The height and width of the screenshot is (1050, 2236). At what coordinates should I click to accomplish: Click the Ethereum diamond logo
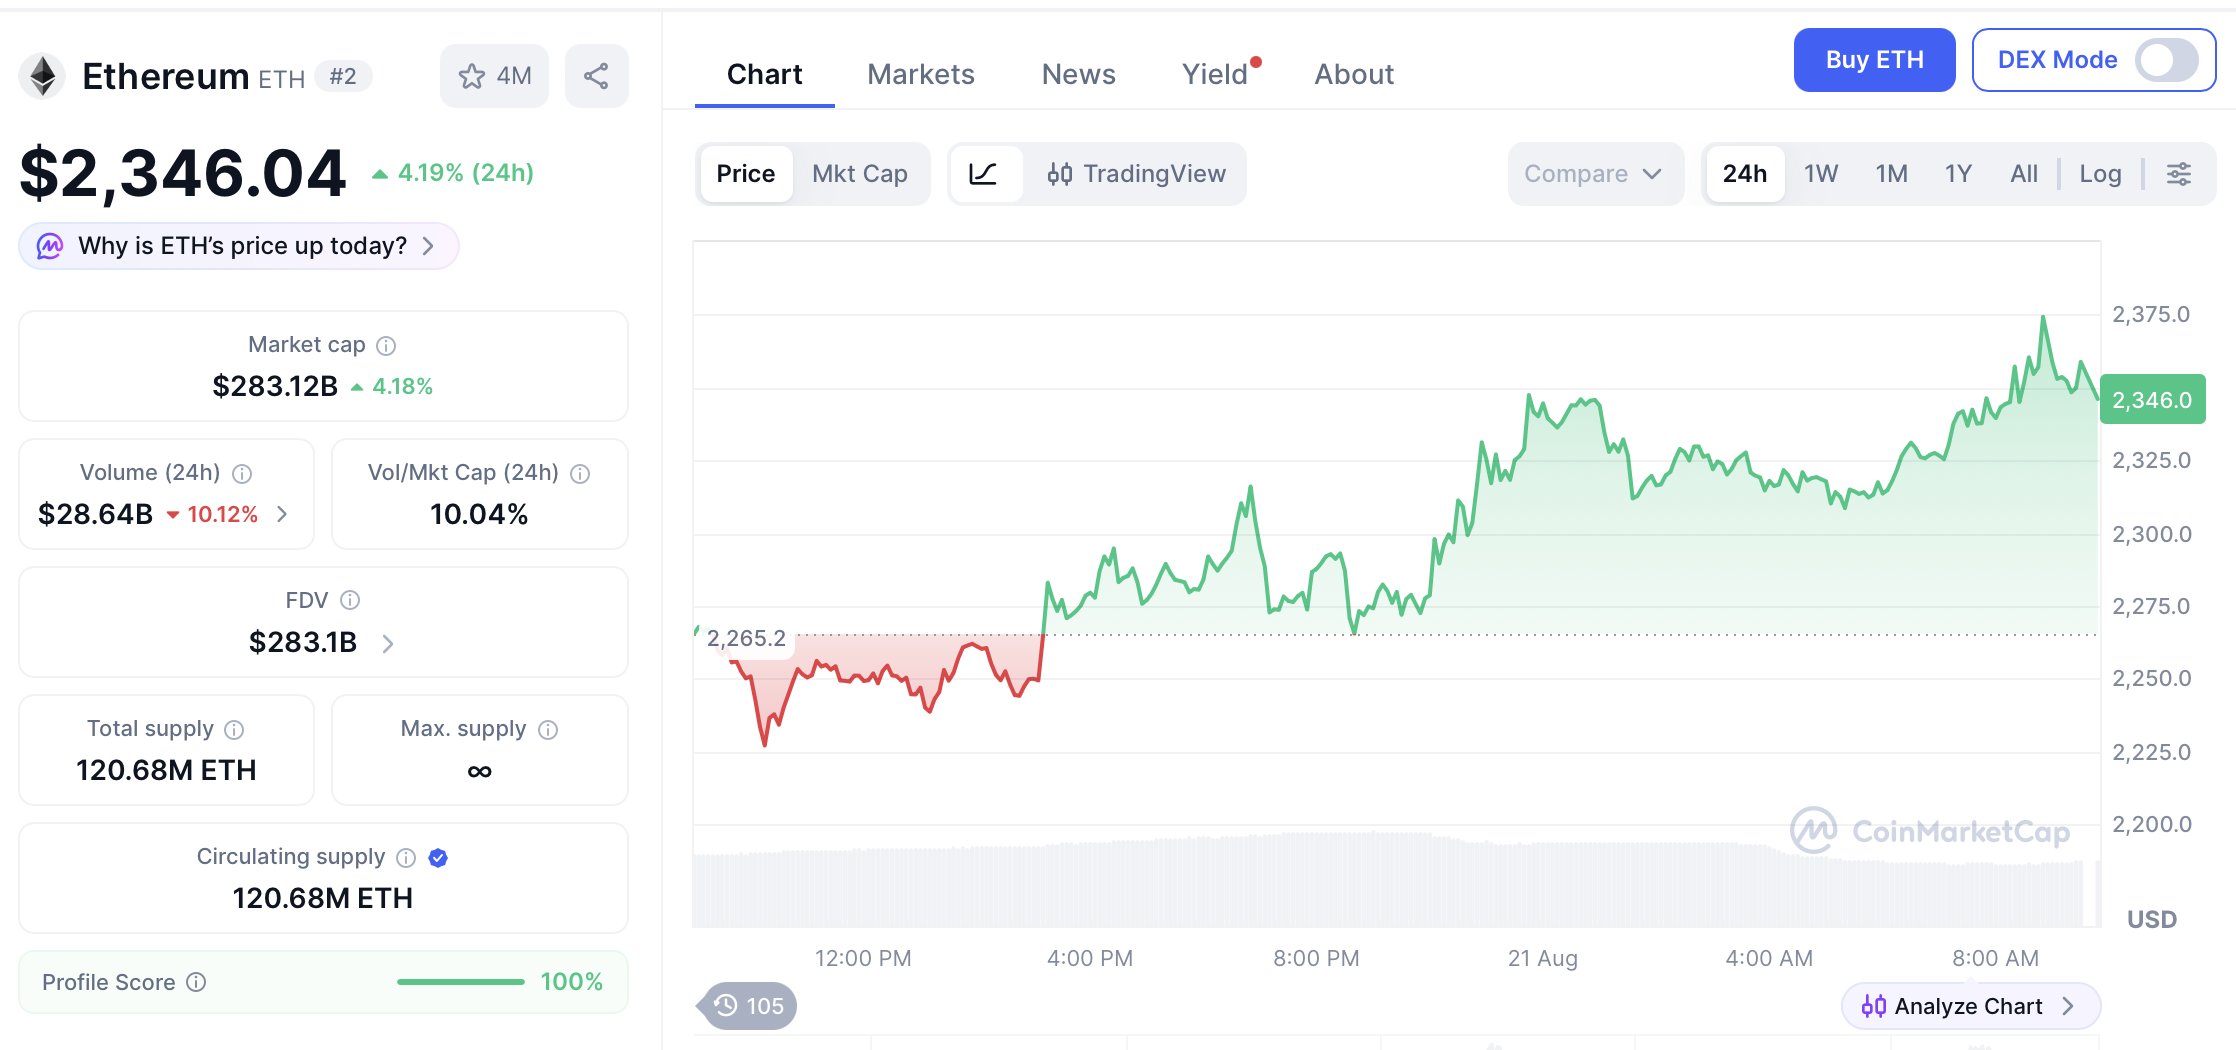pos(43,76)
